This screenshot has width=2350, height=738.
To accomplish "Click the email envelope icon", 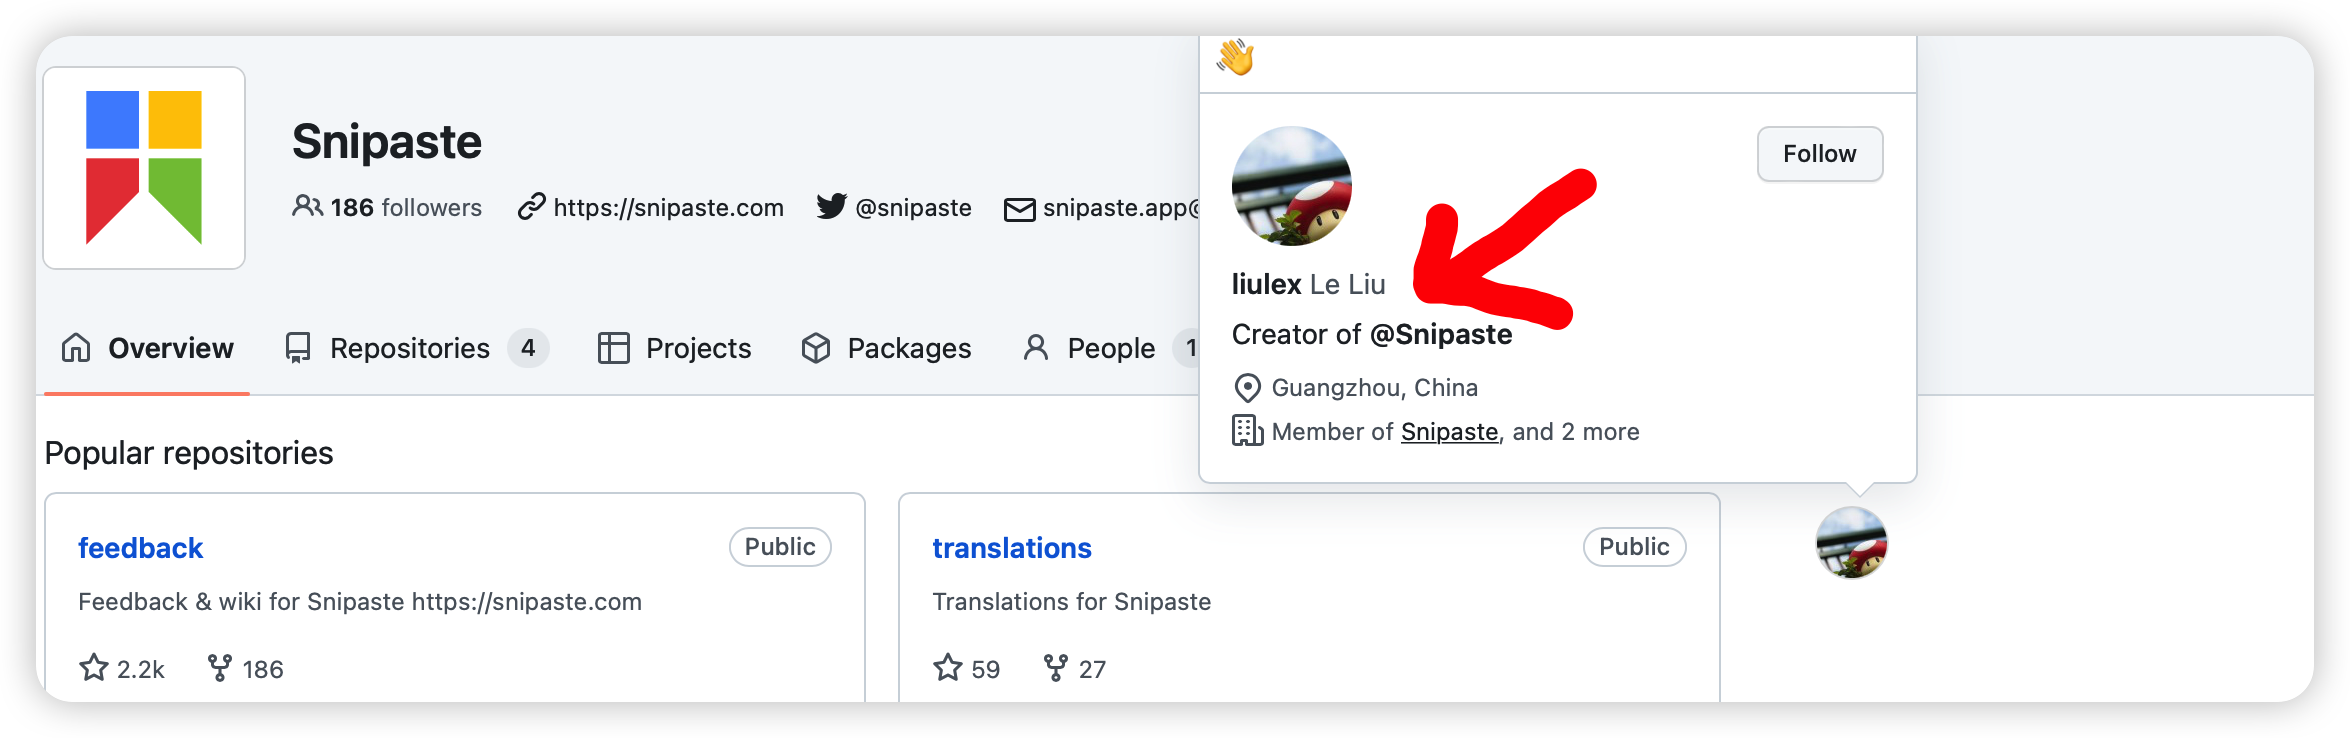I will pyautogui.click(x=1019, y=209).
